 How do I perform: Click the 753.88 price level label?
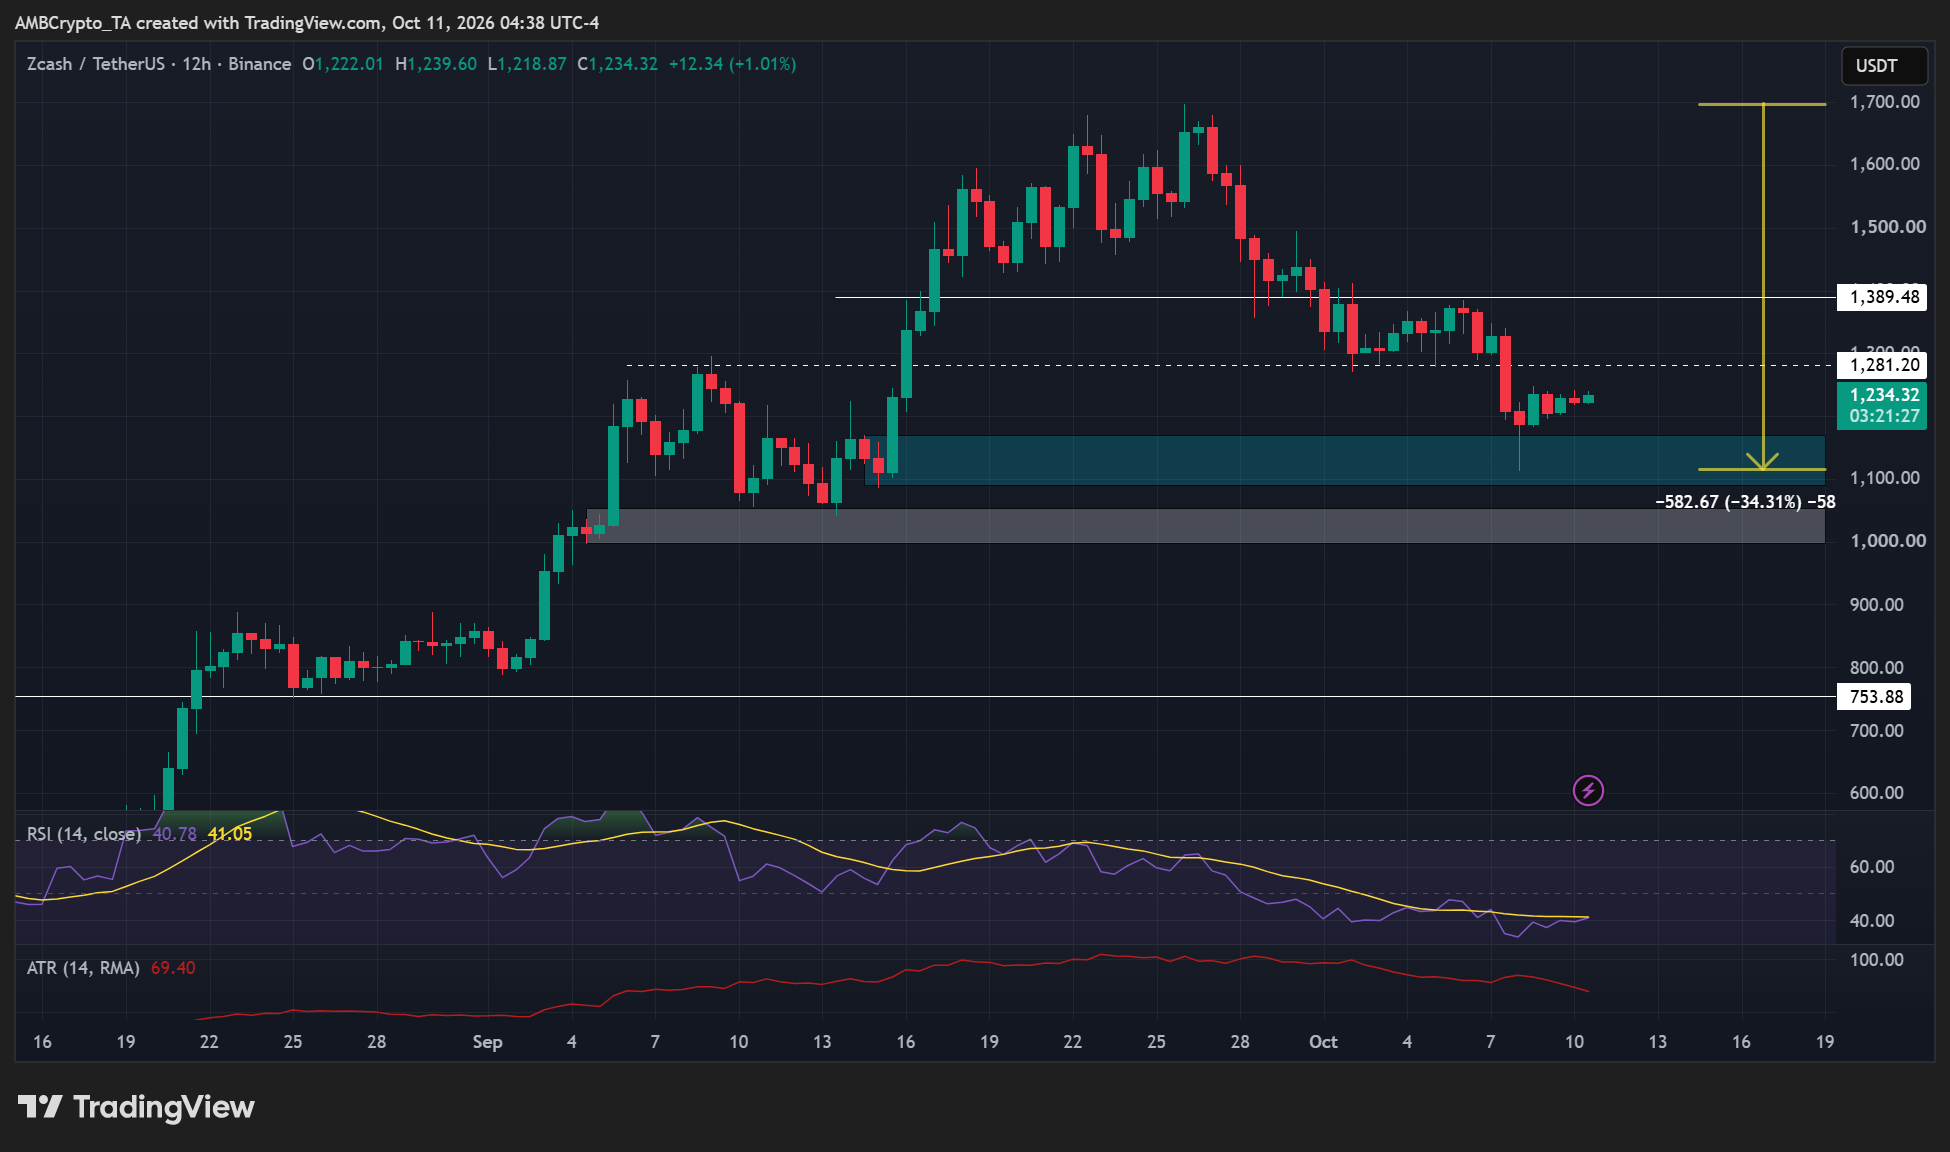1874,697
